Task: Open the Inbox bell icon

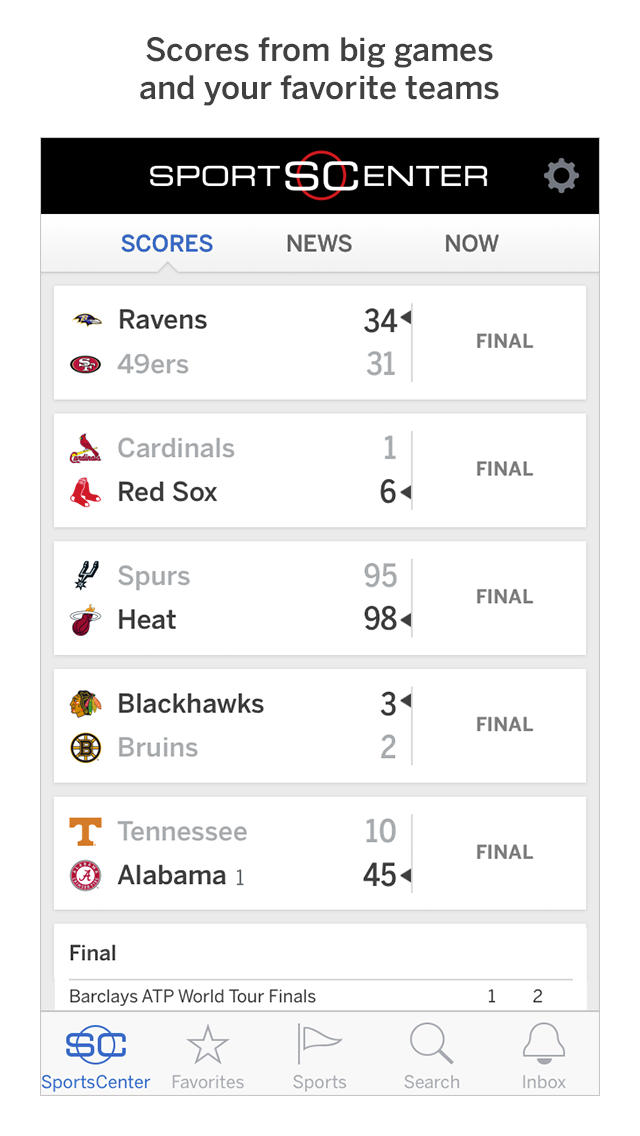Action: pyautogui.click(x=544, y=1045)
